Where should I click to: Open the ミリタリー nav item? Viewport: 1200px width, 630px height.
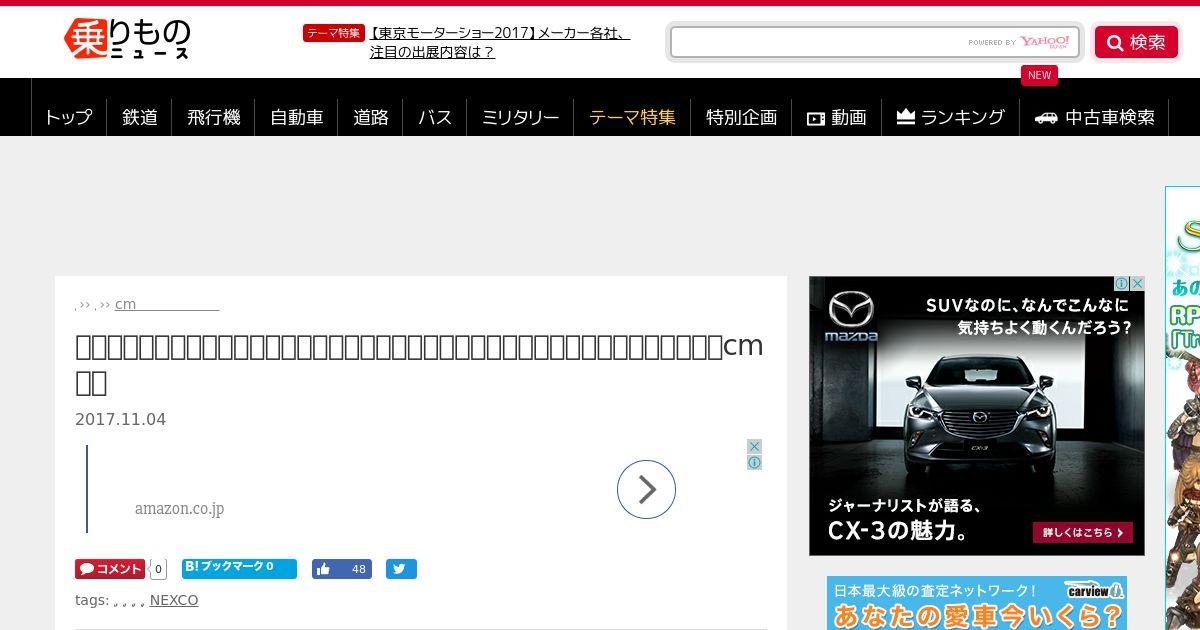520,117
